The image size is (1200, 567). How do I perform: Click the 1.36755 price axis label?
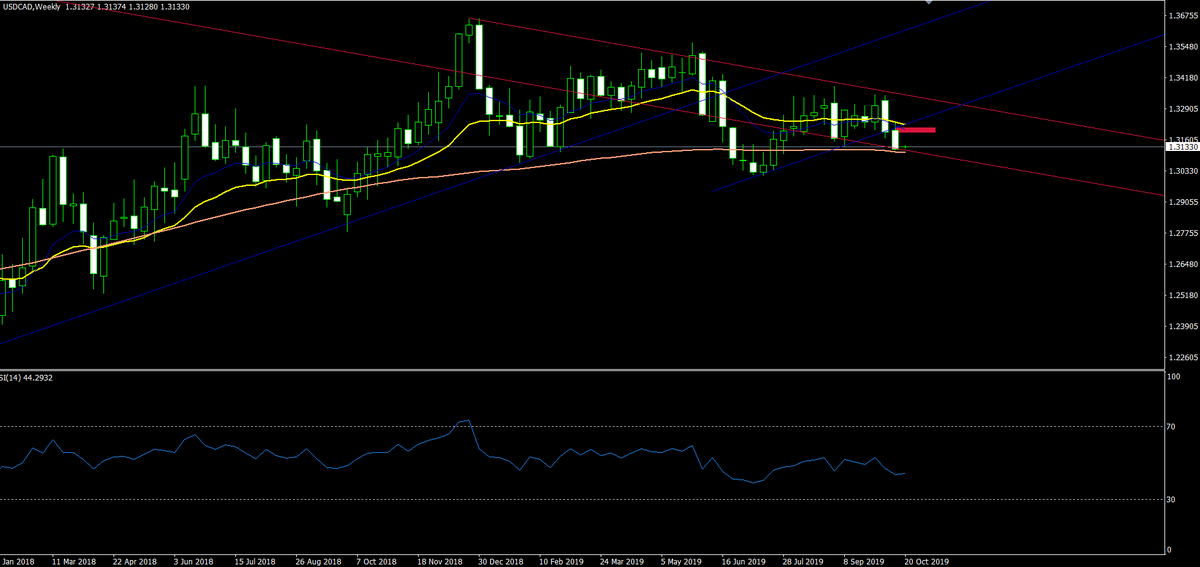(1182, 16)
